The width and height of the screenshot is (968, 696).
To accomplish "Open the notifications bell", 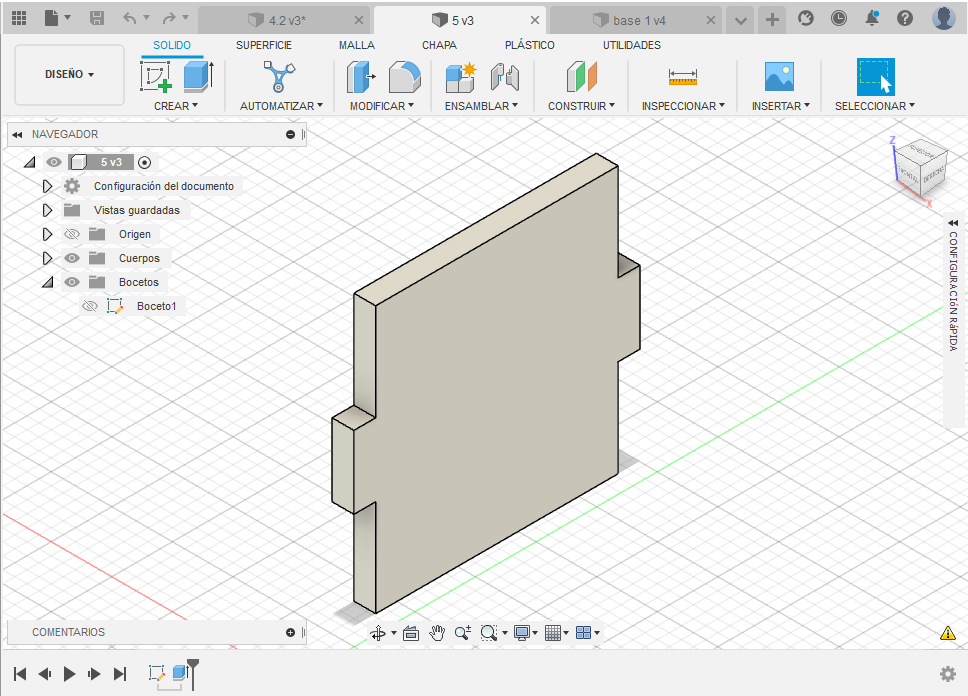I will pos(872,19).
